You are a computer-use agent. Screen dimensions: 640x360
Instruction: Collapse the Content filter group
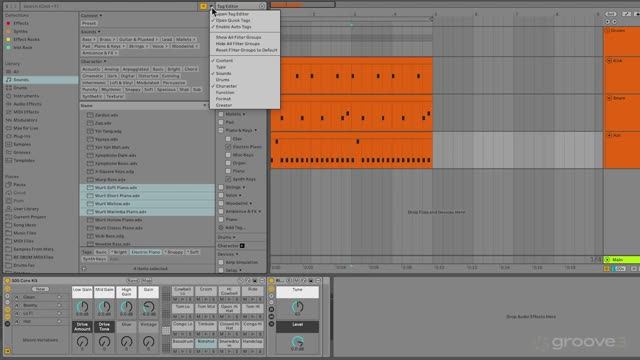[91, 16]
